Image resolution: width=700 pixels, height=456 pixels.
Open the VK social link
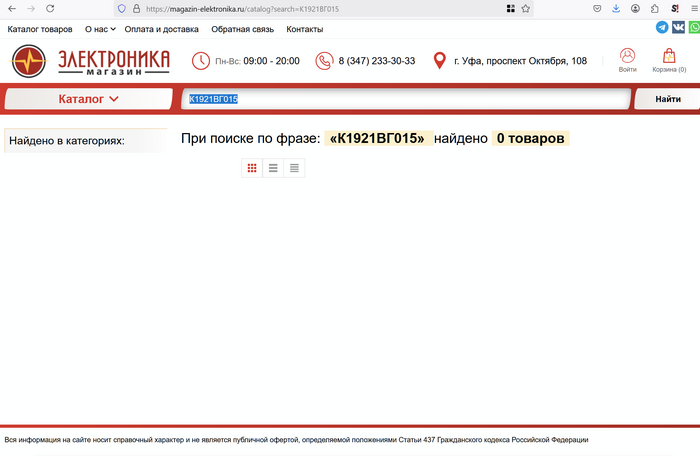pyautogui.click(x=678, y=27)
